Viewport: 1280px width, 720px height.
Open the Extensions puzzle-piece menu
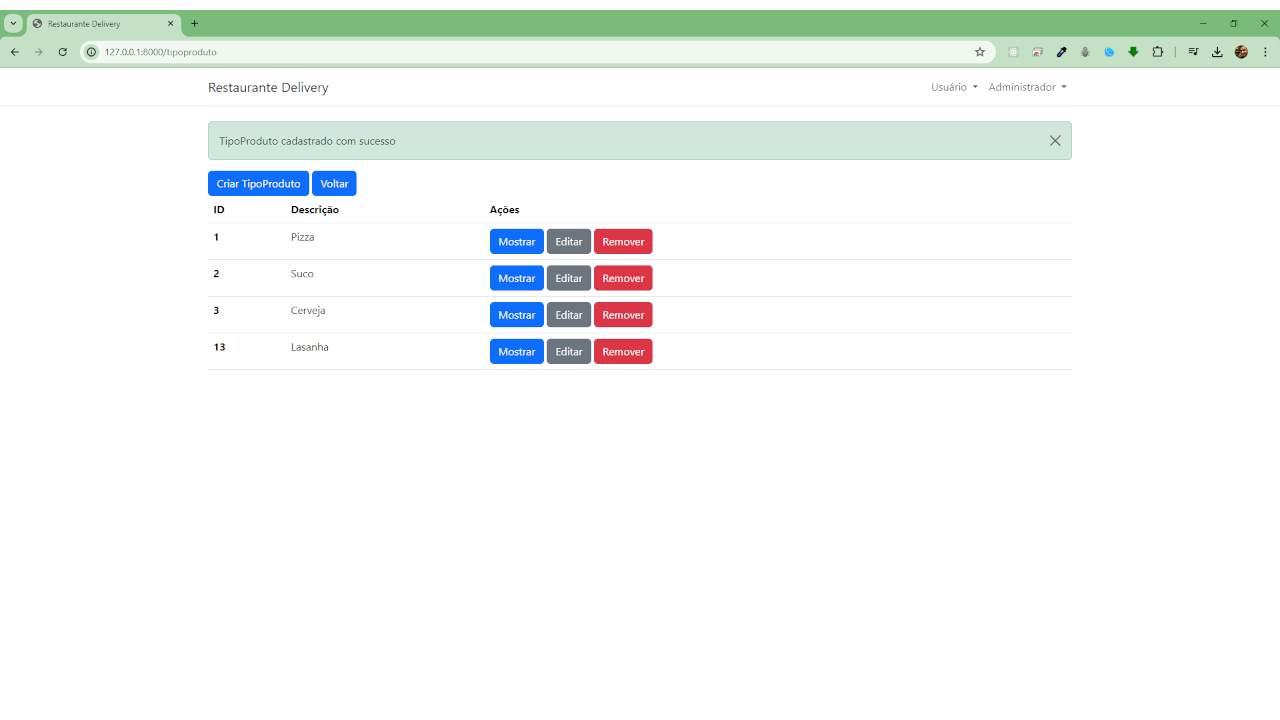tap(1158, 52)
